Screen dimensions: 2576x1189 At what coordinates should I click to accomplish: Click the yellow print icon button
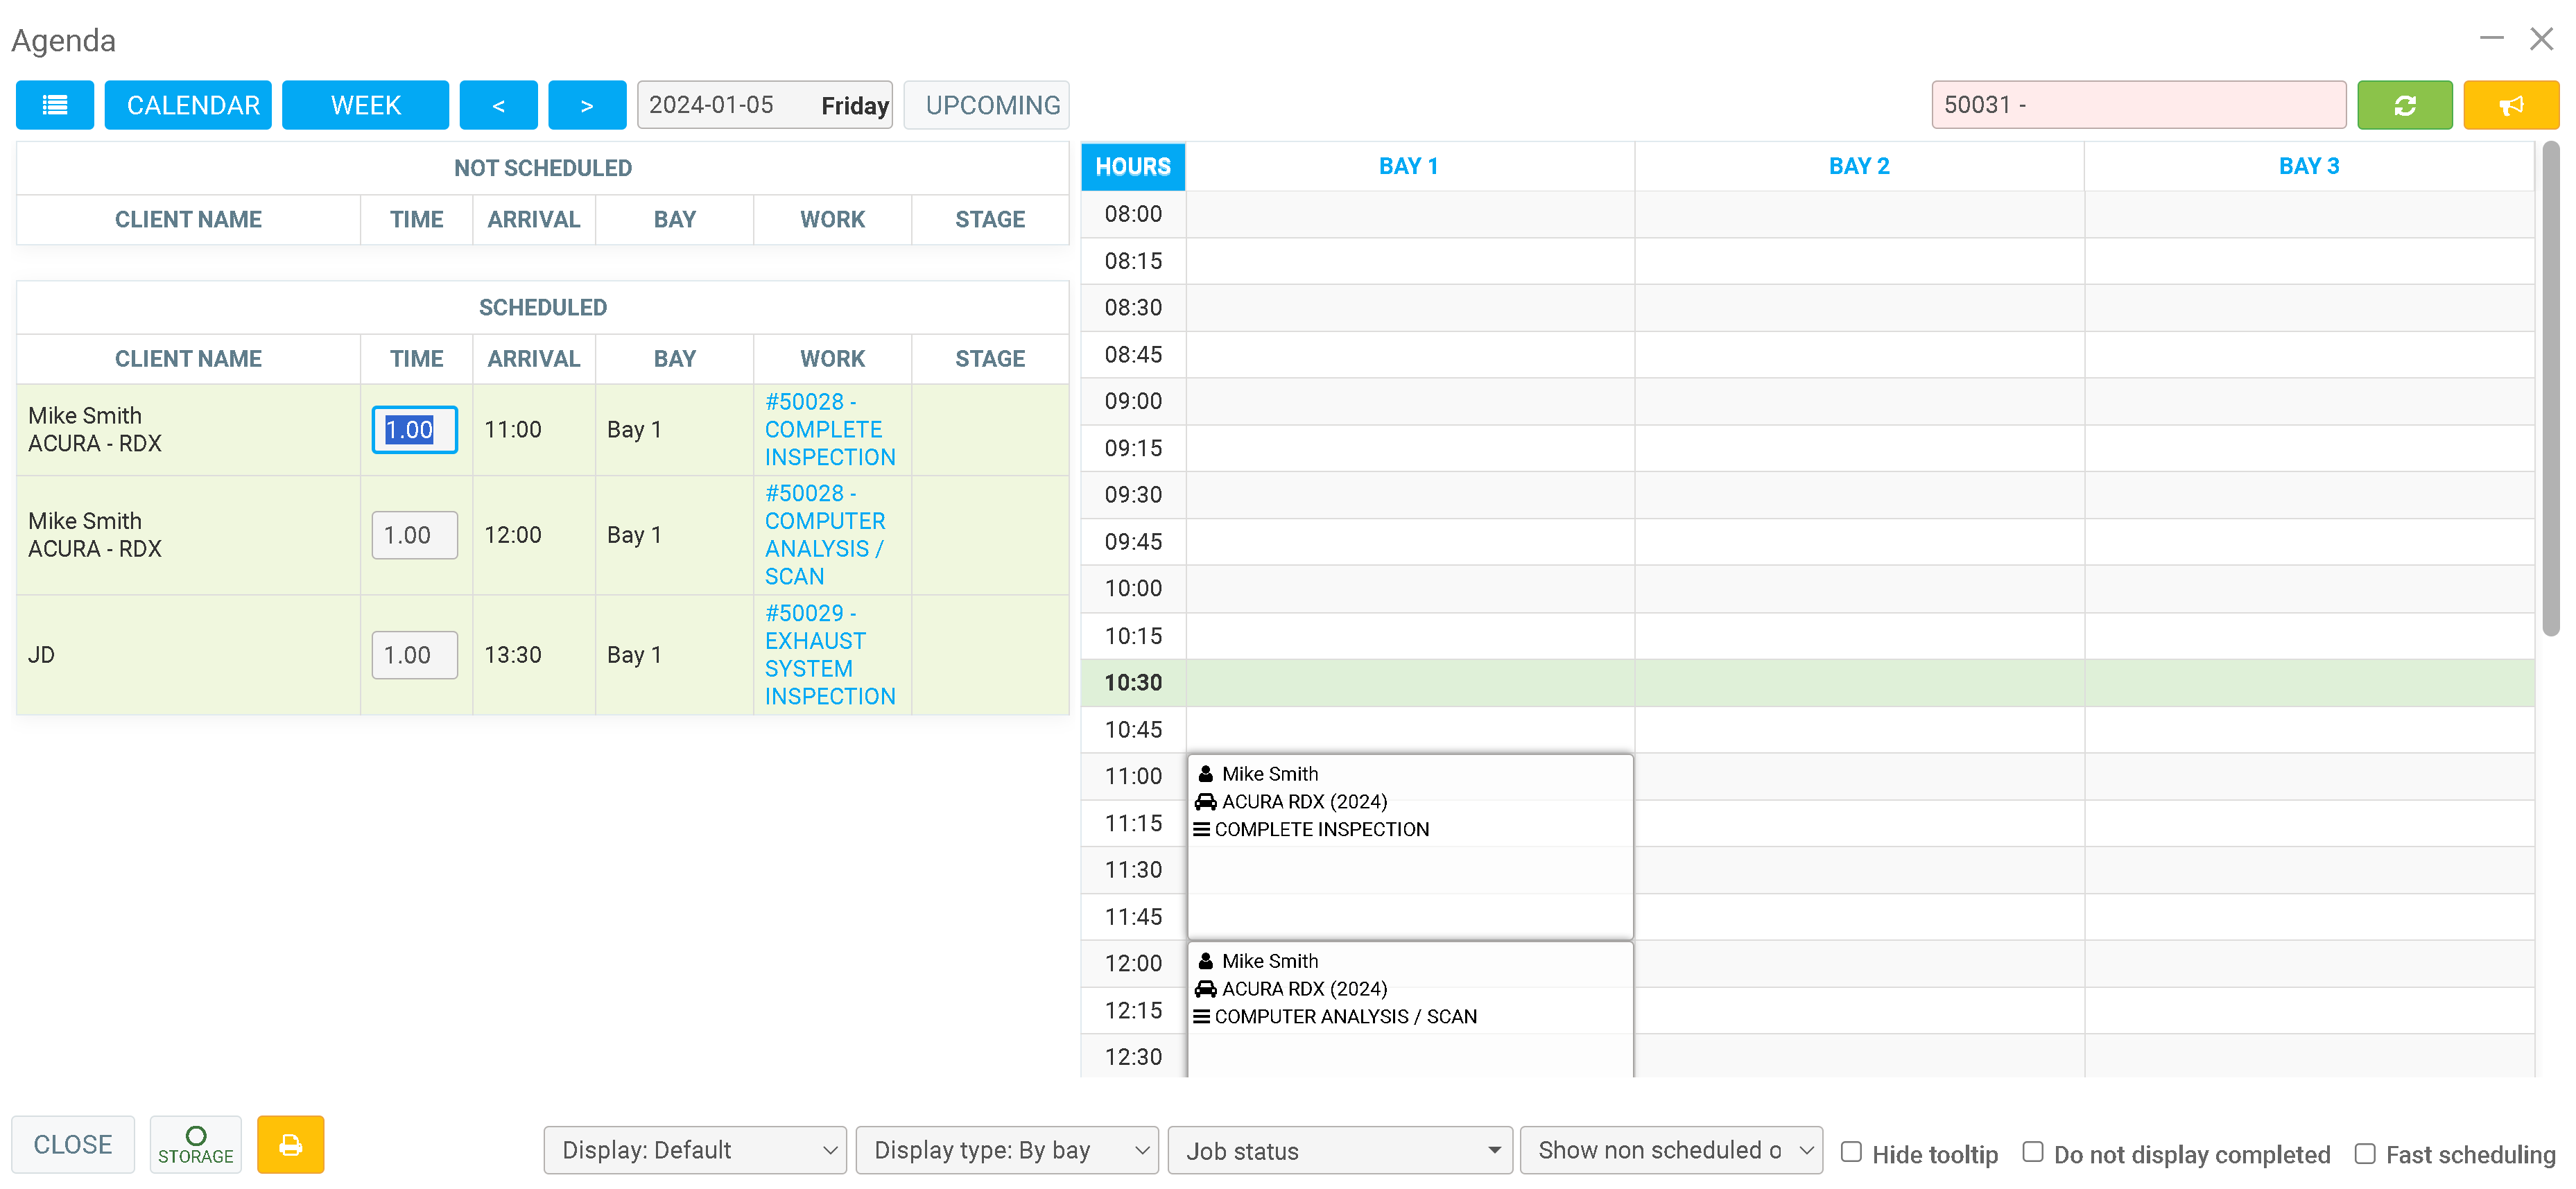tap(290, 1144)
